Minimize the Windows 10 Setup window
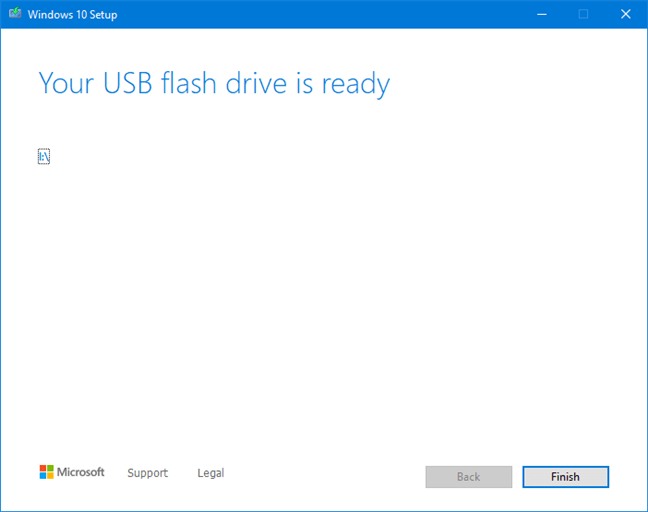The width and height of the screenshot is (648, 512). point(542,14)
